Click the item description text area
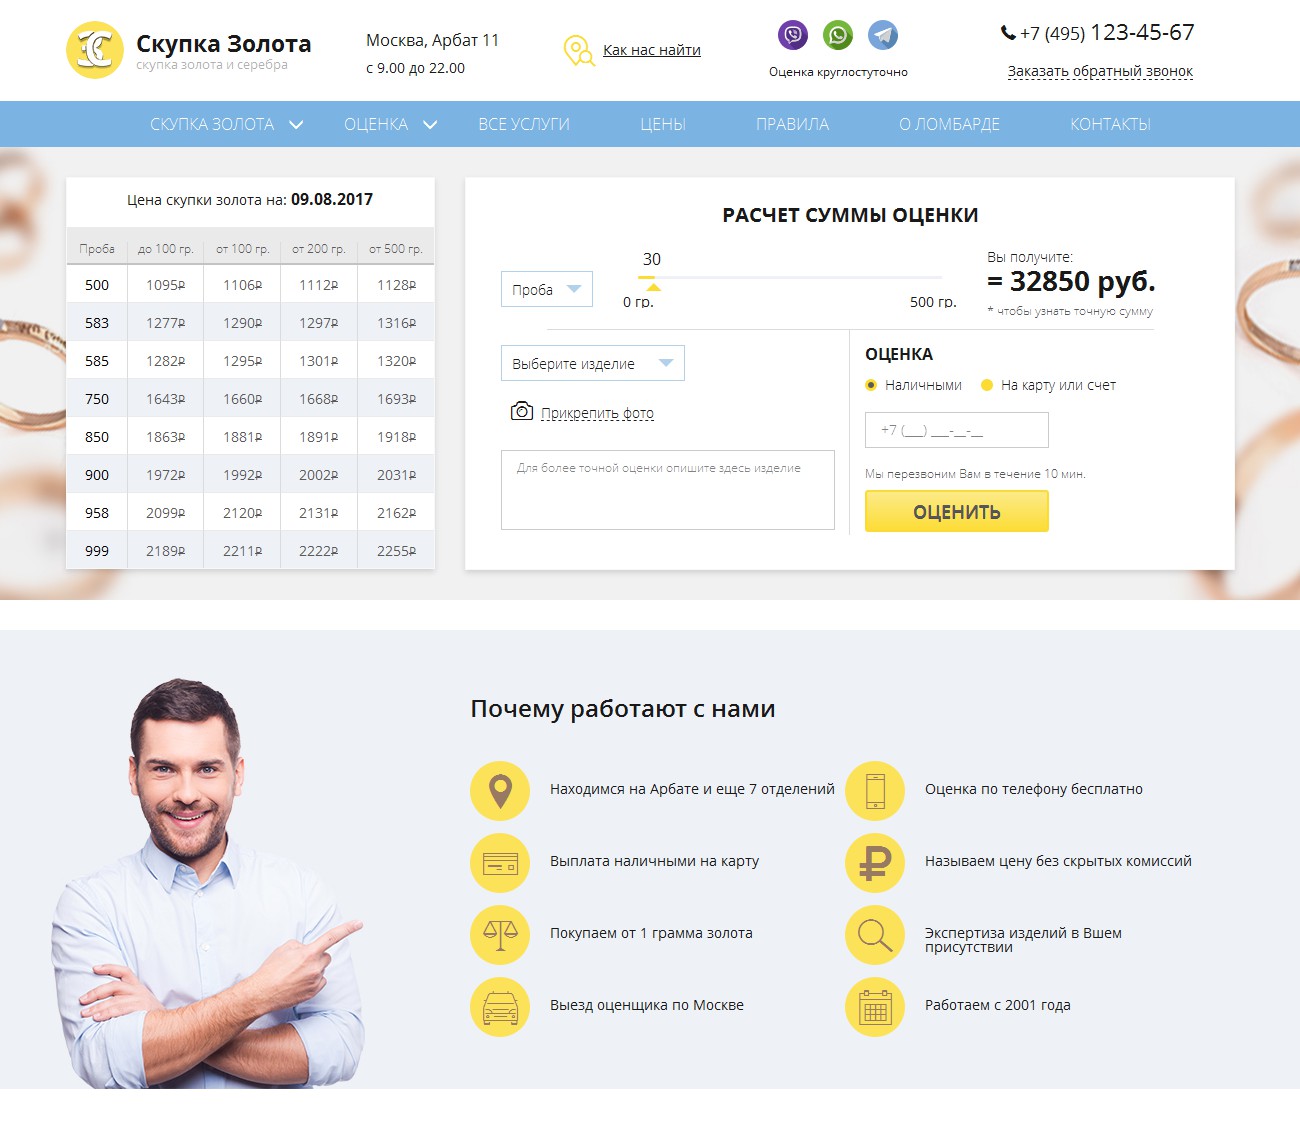The height and width of the screenshot is (1124, 1300). click(x=668, y=489)
